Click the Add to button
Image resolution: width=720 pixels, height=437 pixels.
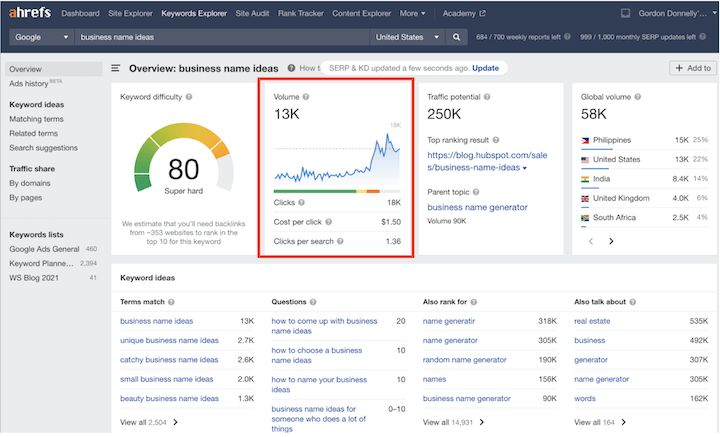coord(693,68)
